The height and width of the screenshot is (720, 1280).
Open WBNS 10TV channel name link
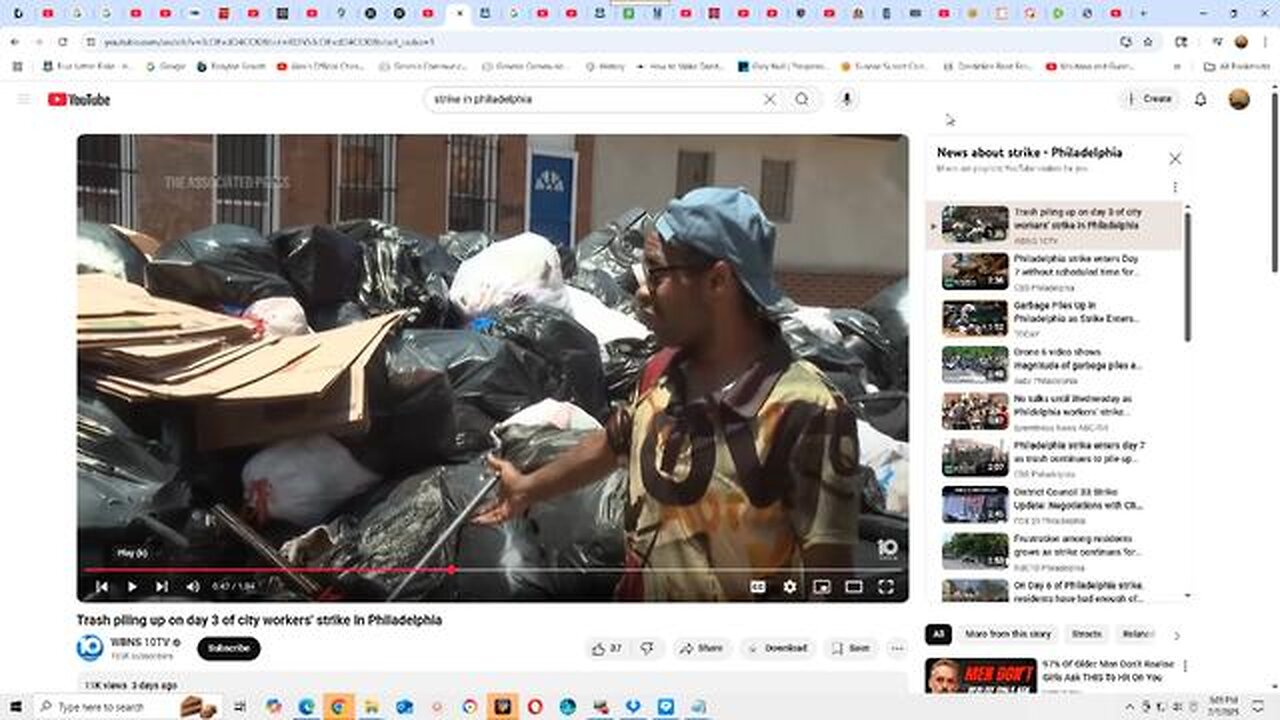tap(141, 642)
